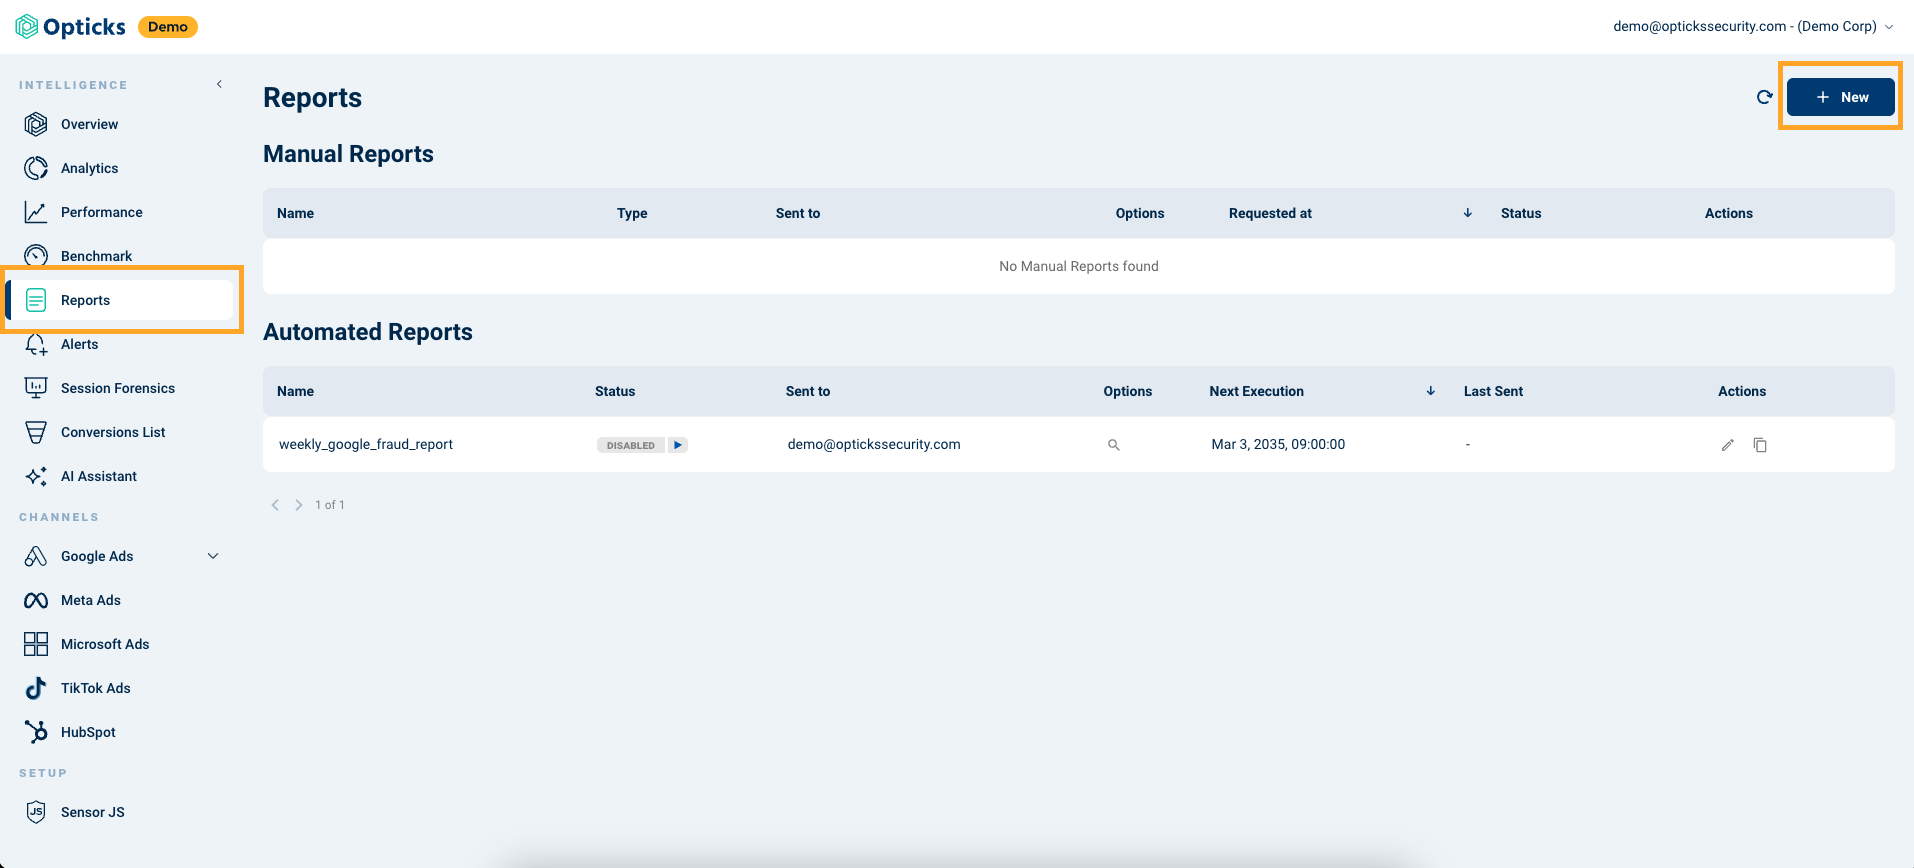Image resolution: width=1914 pixels, height=868 pixels.
Task: Open the Session Forensics icon
Action: point(36,388)
